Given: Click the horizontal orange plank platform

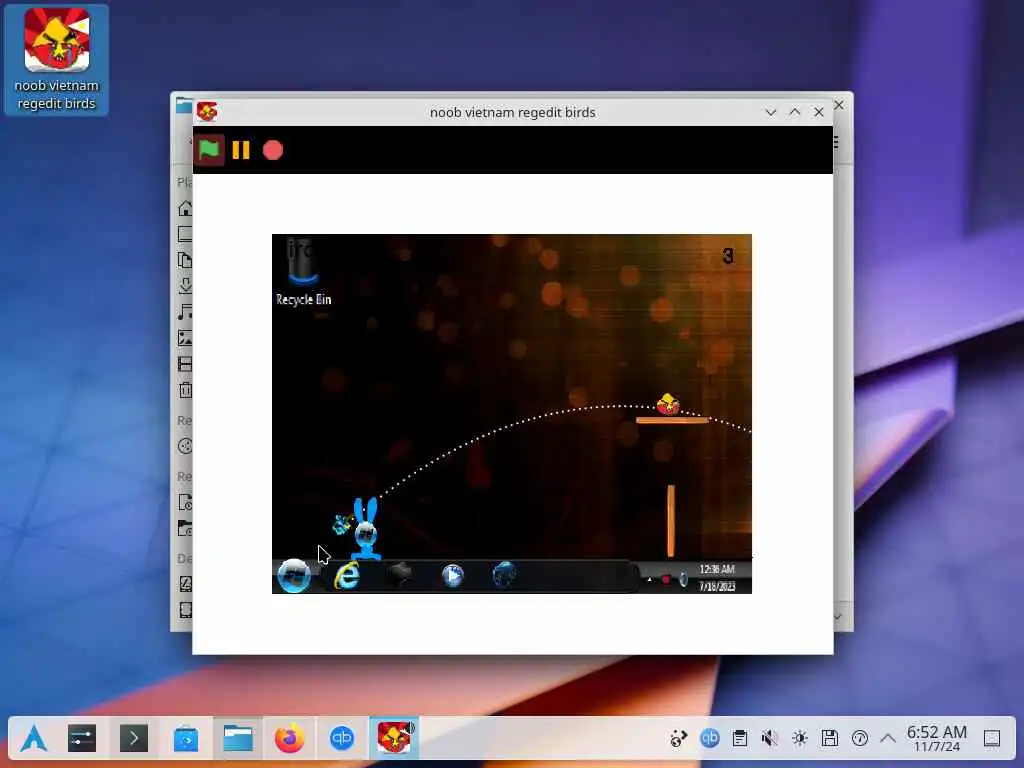Looking at the screenshot, I should coord(672,420).
